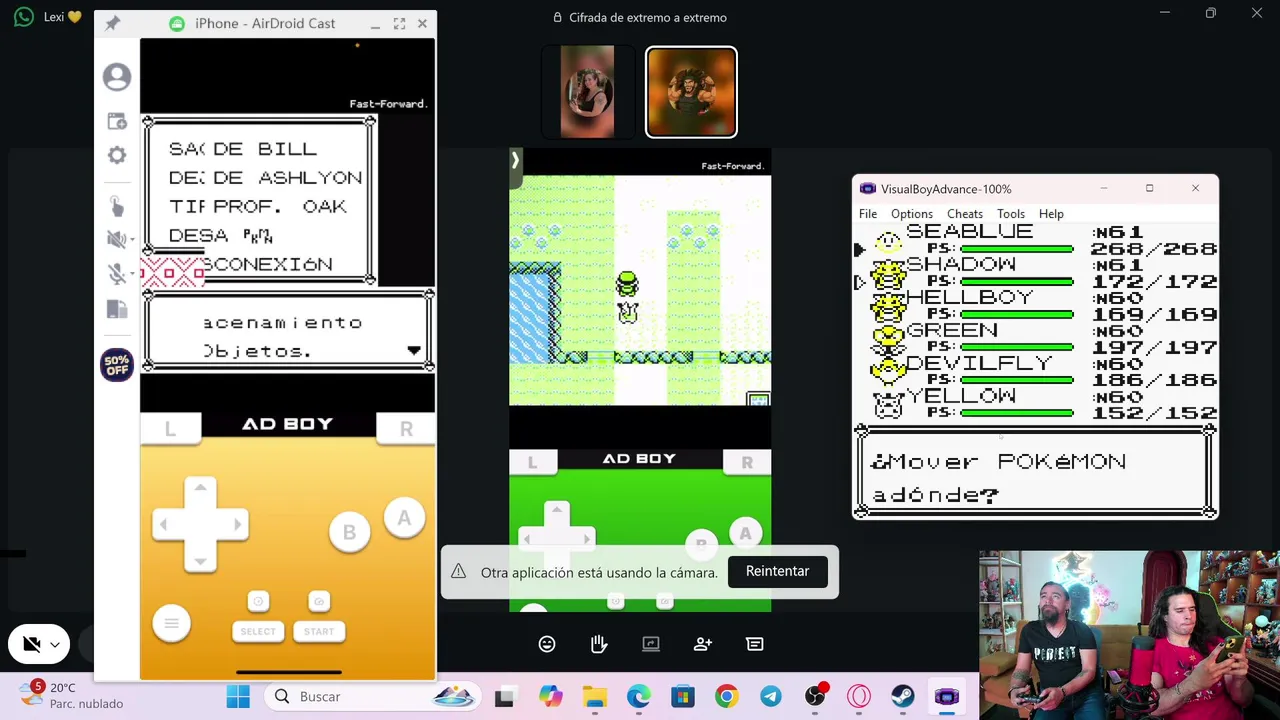Open AirDroid screen rotation device icon
The width and height of the screenshot is (1280, 720).
117,310
